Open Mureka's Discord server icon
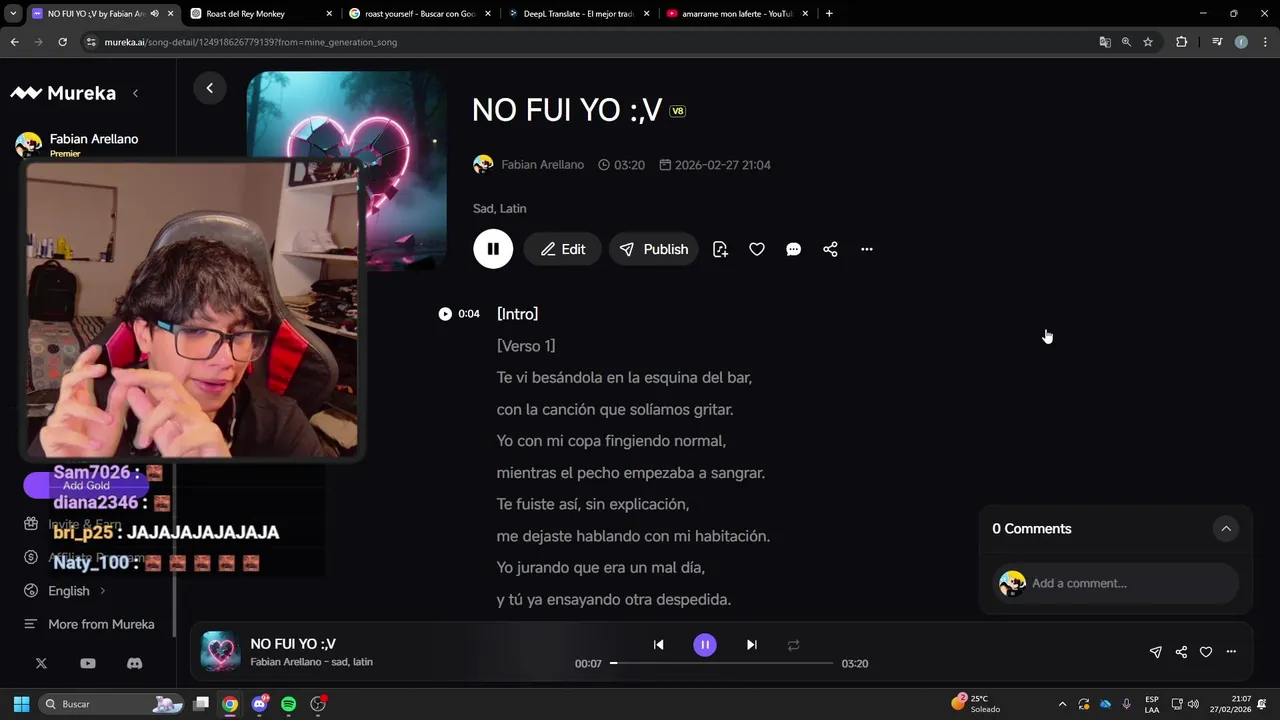1280x720 pixels. tap(135, 663)
